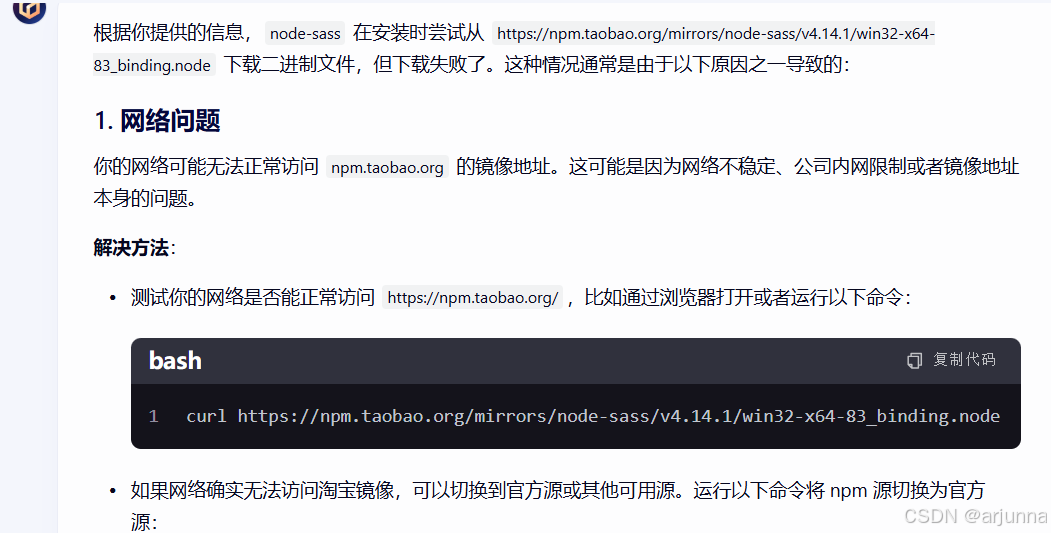Click the dark header bar of the code block
Viewport: 1051px width, 533px height.
tap(576, 361)
